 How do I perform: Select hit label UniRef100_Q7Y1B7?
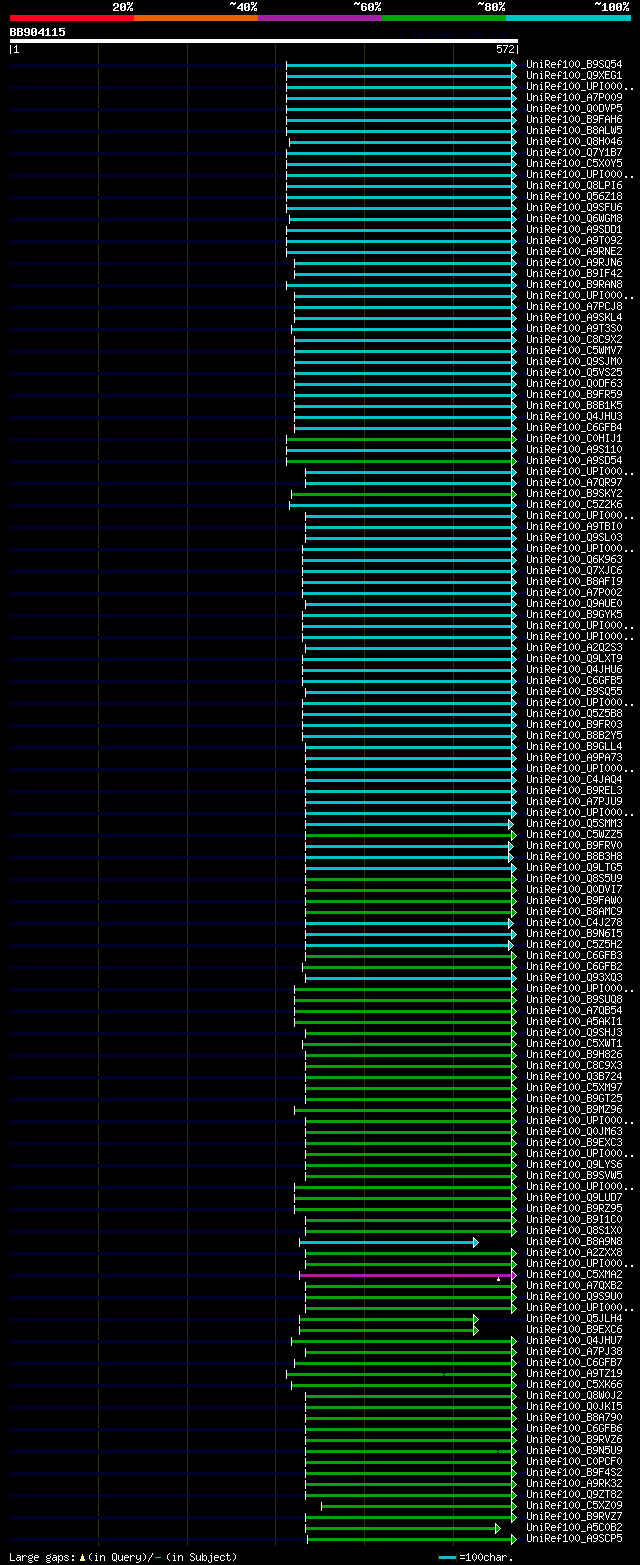[574, 152]
